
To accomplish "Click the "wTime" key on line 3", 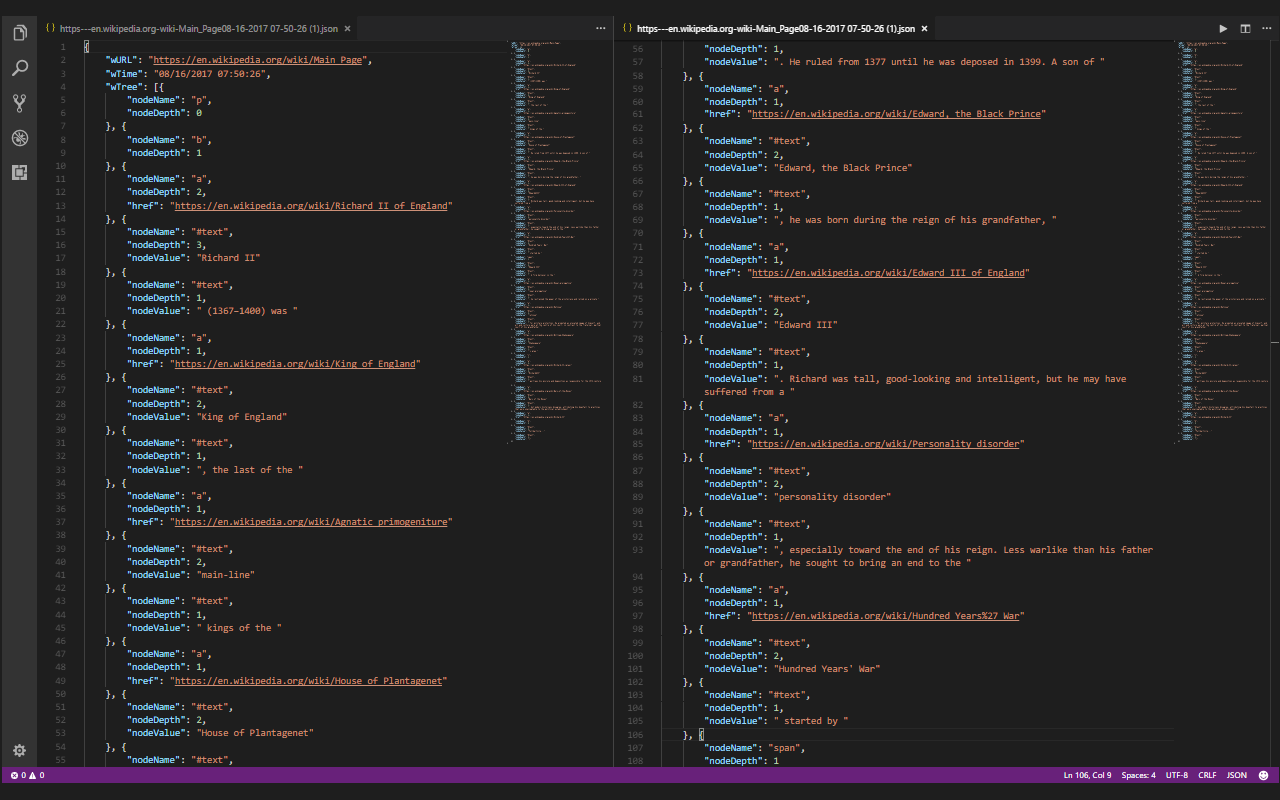I will (x=126, y=74).
